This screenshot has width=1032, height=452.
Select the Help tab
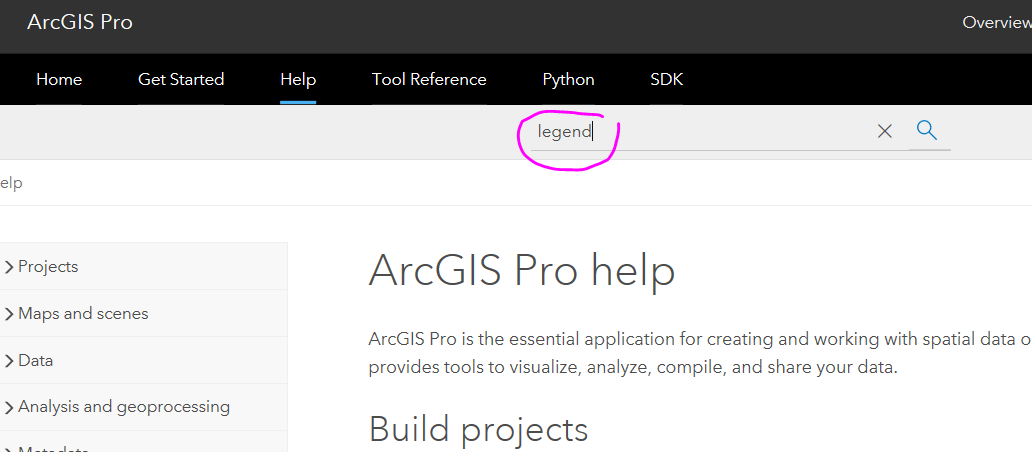(x=298, y=79)
